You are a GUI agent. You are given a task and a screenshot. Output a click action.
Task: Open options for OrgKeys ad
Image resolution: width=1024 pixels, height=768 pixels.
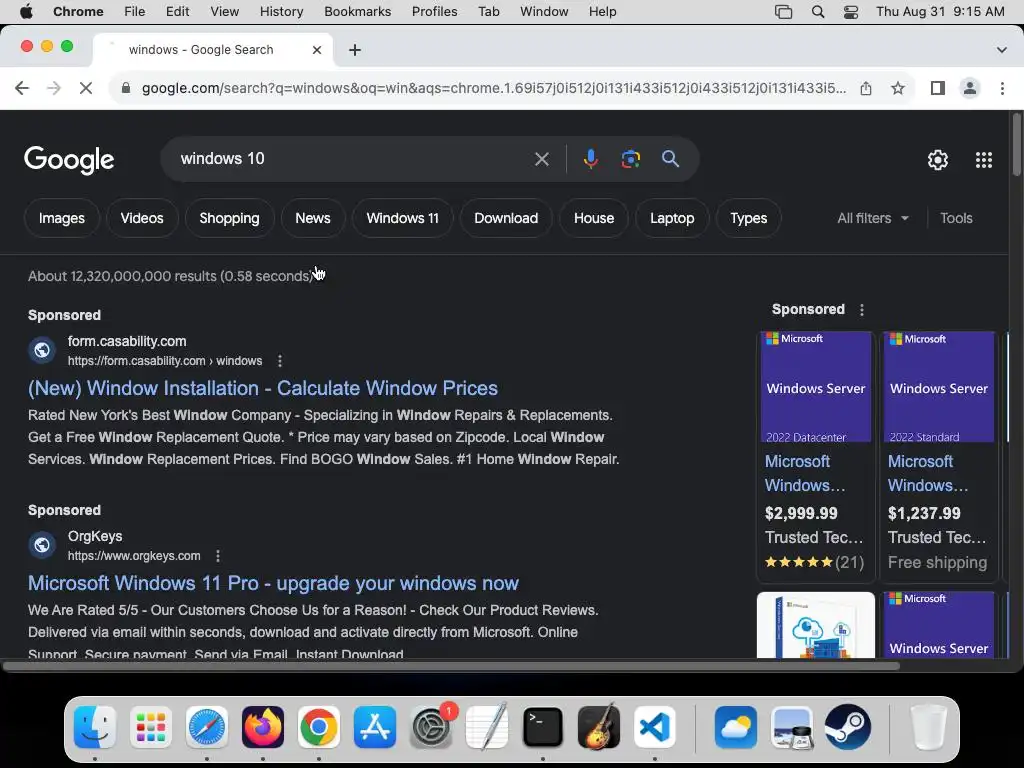coord(218,556)
